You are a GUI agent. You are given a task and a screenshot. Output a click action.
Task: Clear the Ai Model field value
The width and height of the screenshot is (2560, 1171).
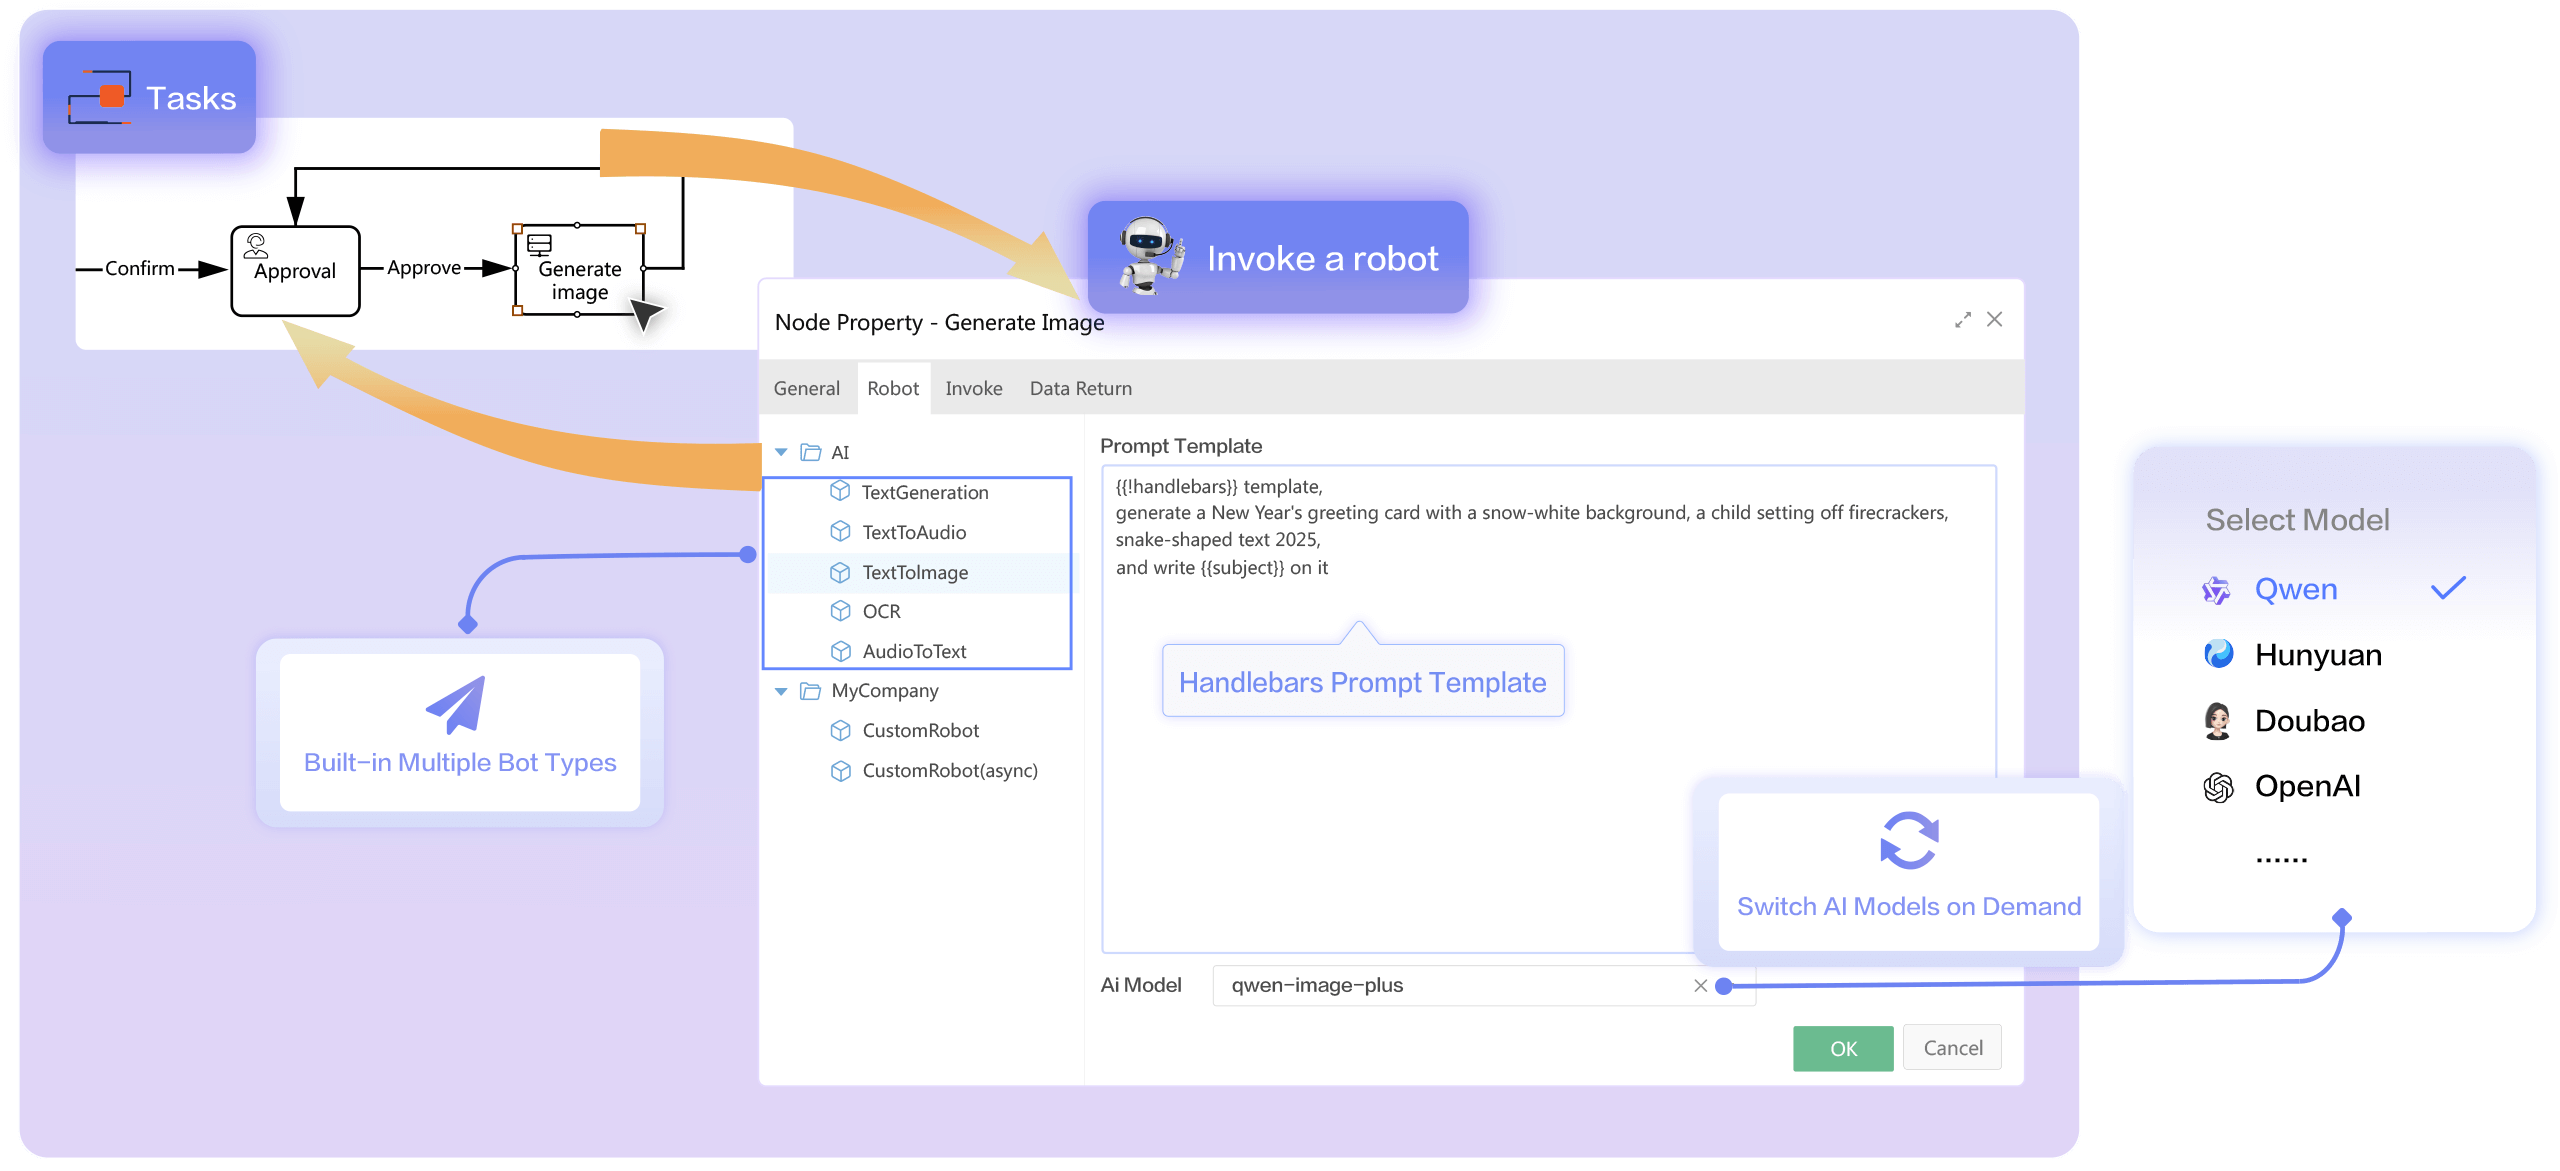(1700, 985)
